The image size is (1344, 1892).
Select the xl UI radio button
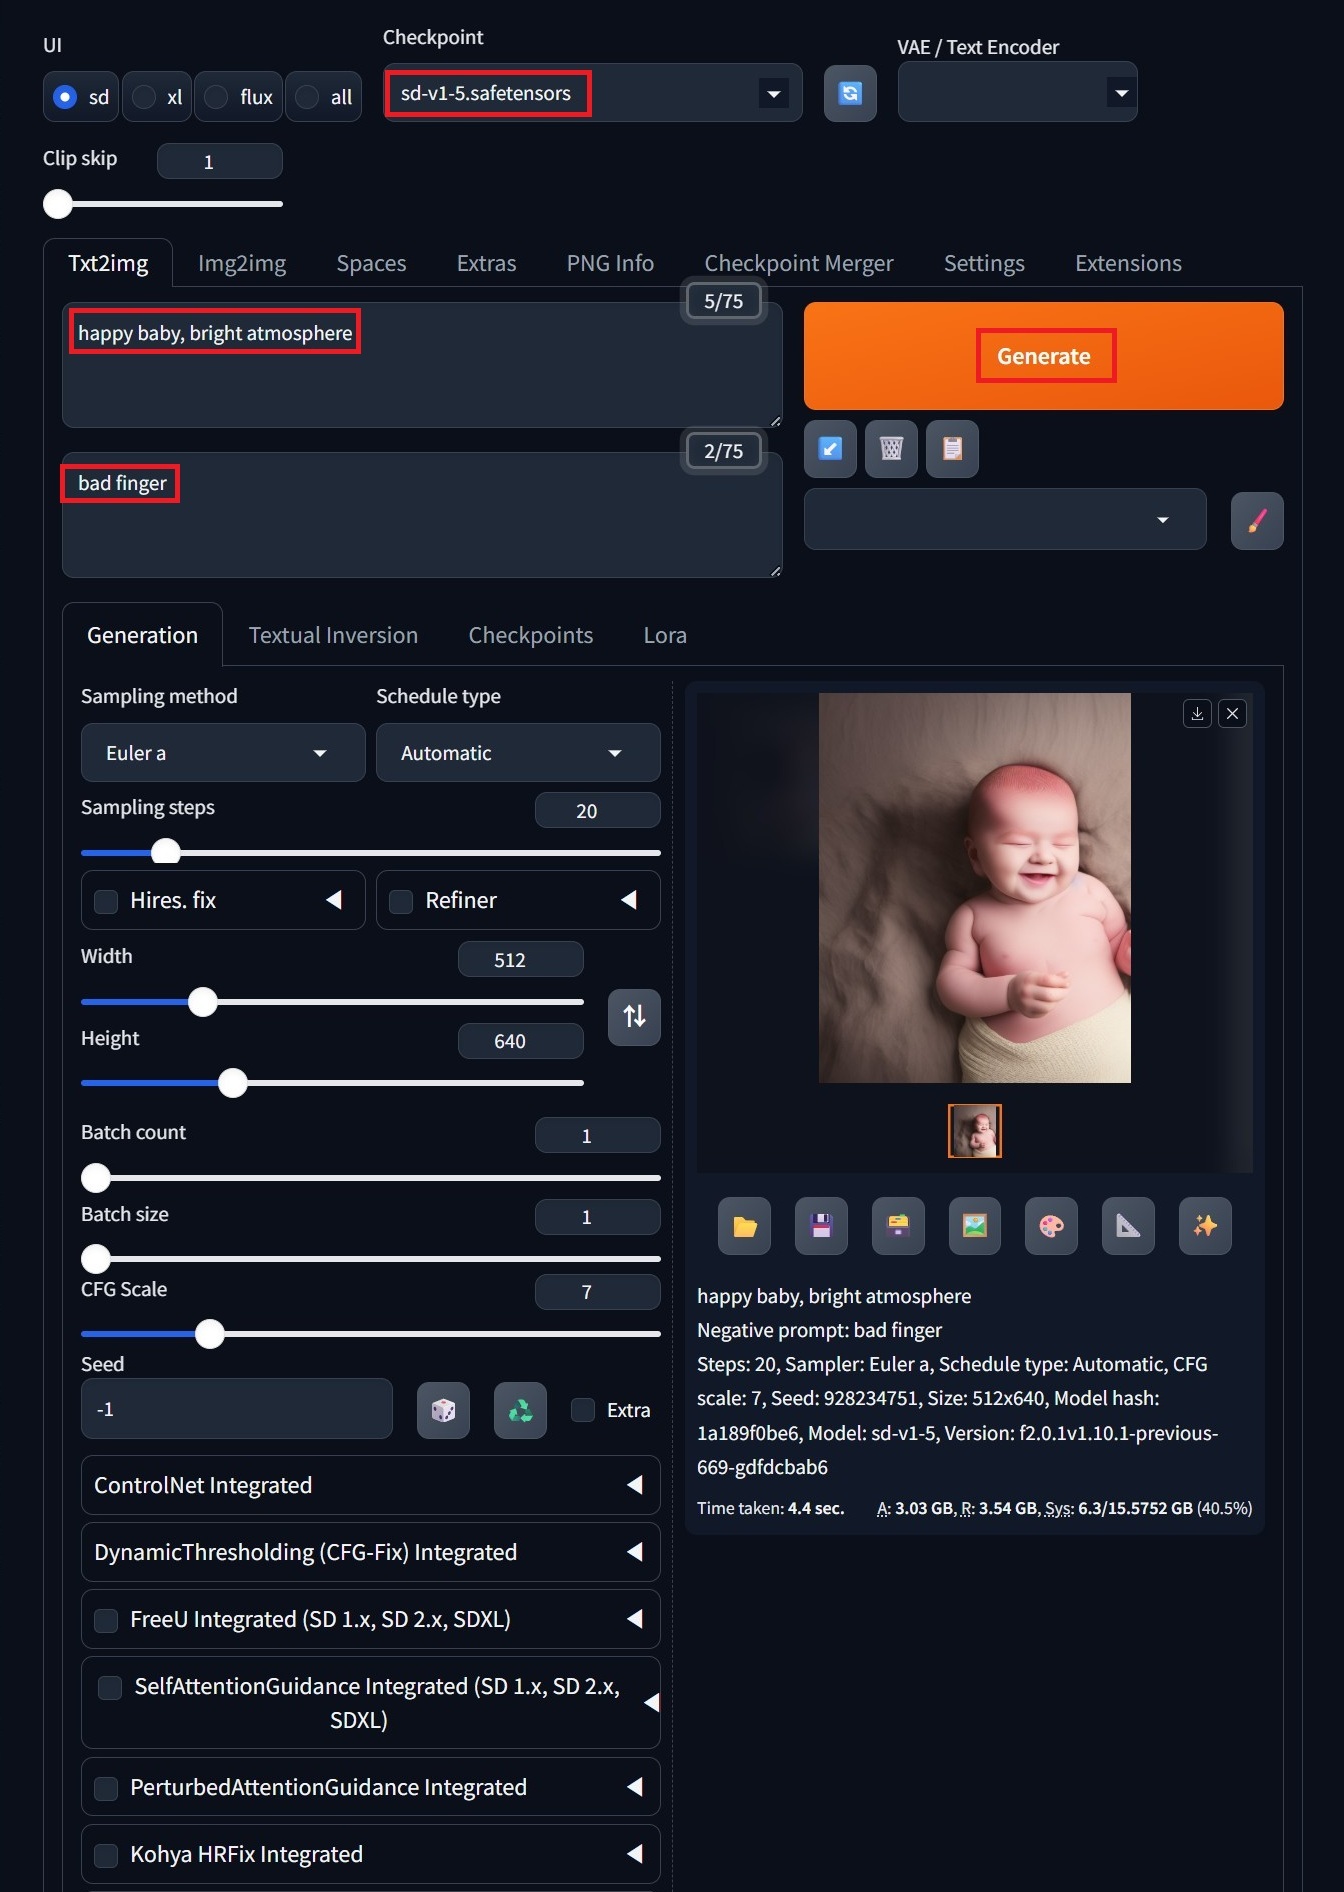[144, 97]
